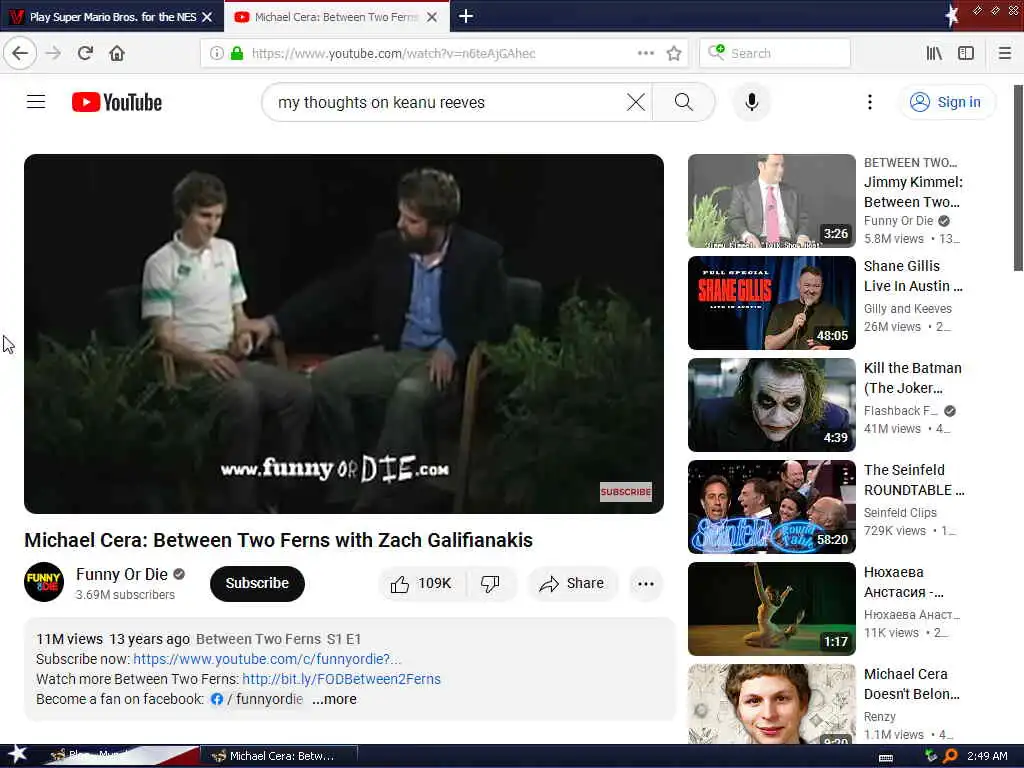Click the video player to pause
1024x768 pixels.
(x=344, y=334)
